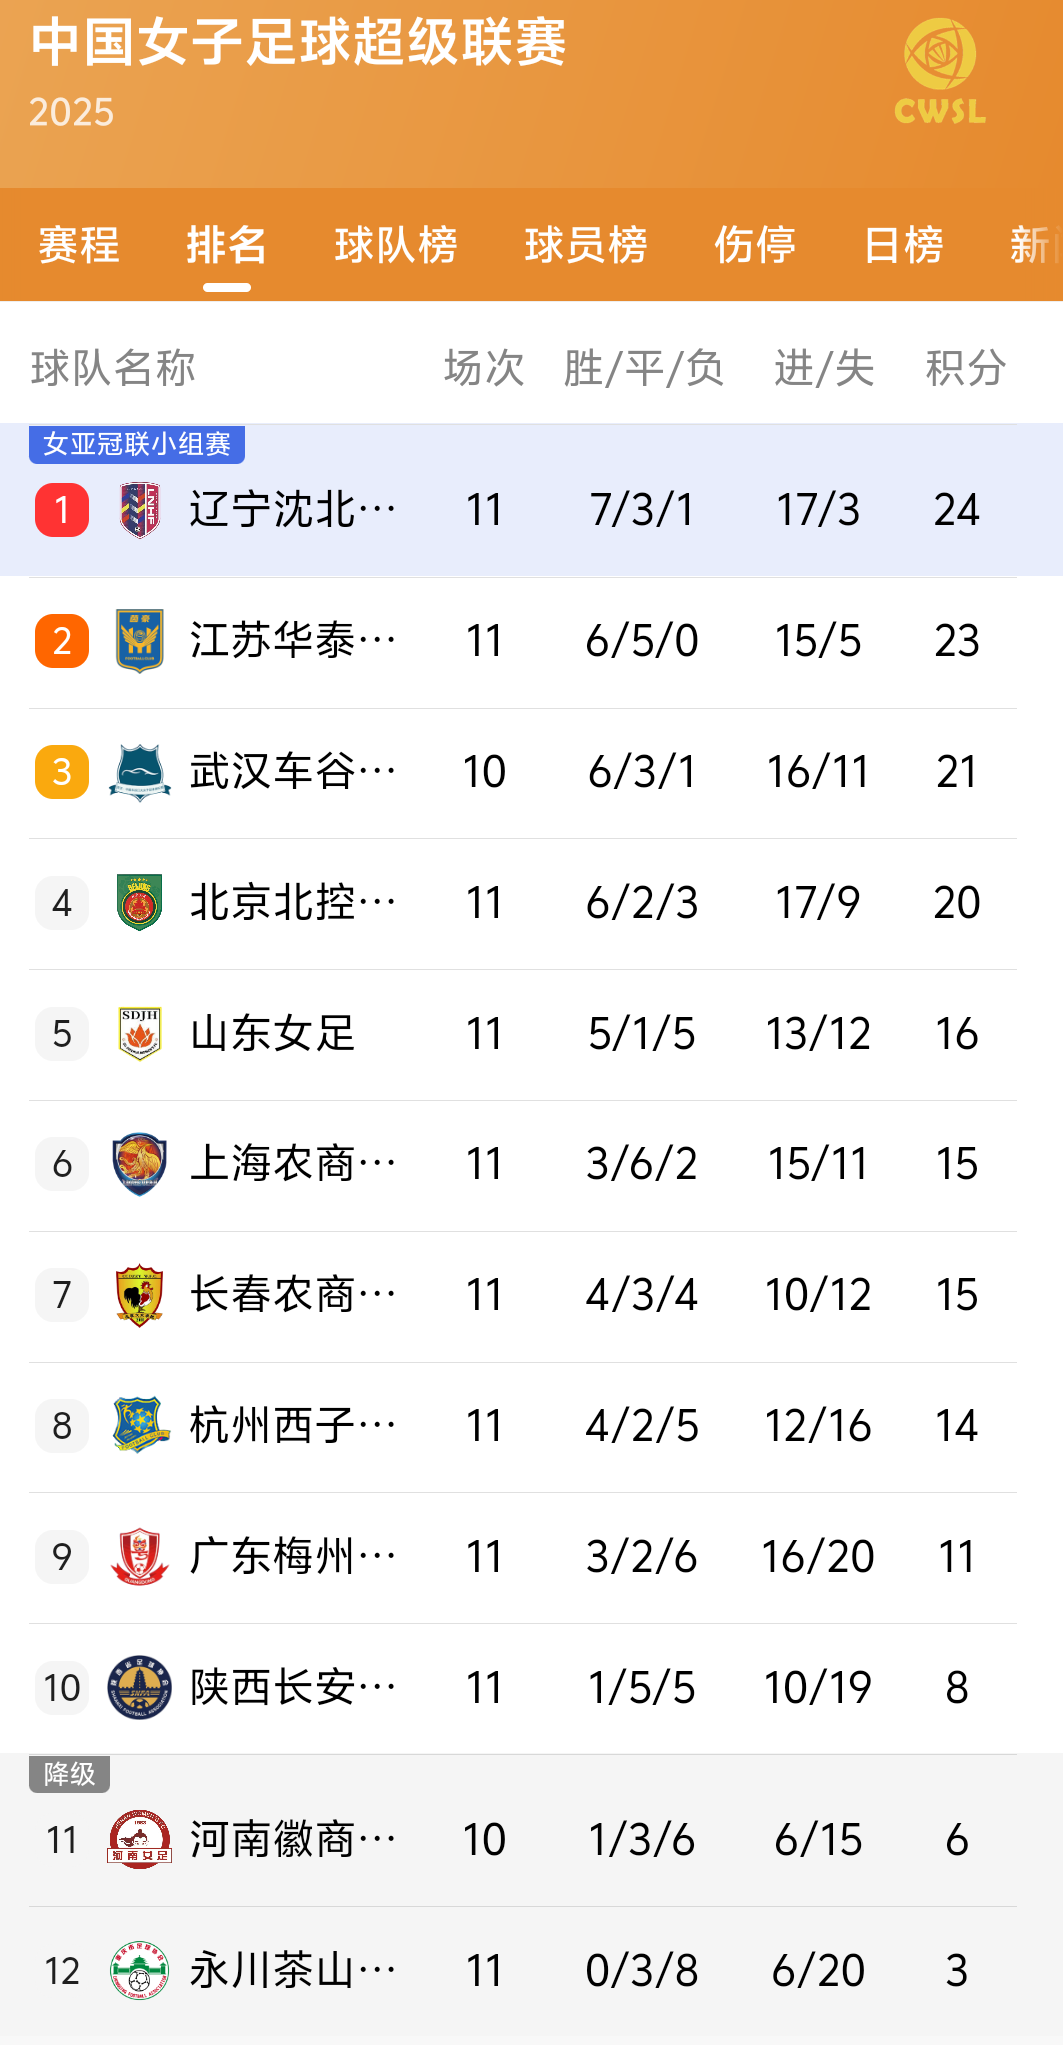Open the 日榜 tab

(903, 245)
